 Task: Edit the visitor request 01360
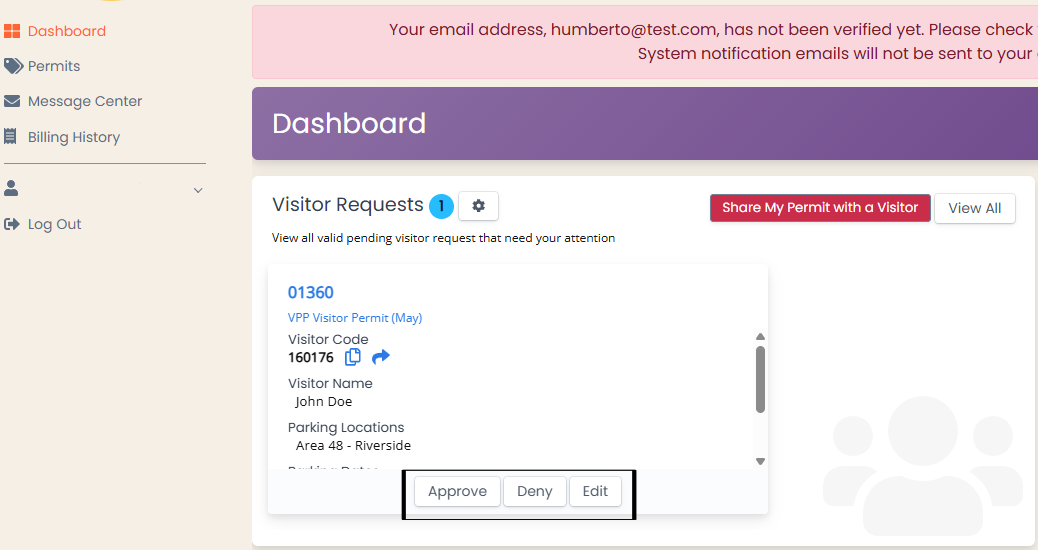point(595,491)
